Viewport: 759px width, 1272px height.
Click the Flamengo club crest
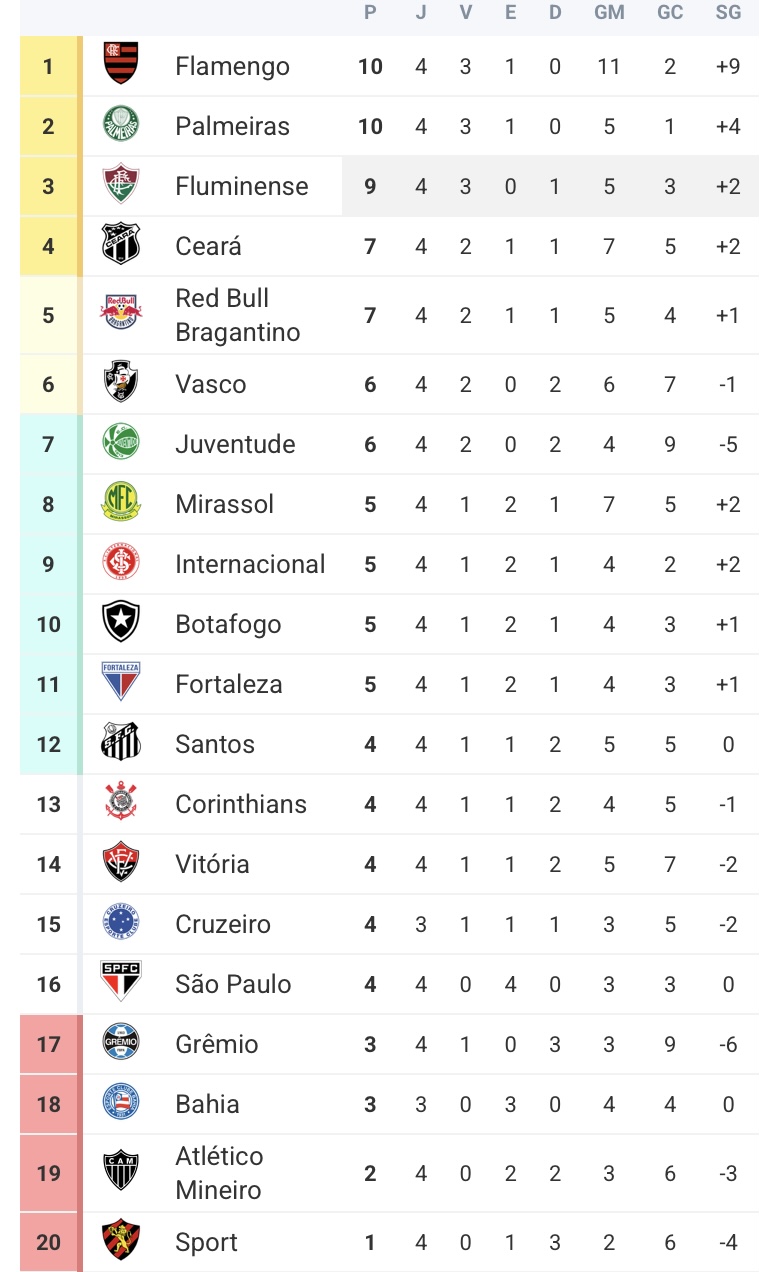pos(121,64)
